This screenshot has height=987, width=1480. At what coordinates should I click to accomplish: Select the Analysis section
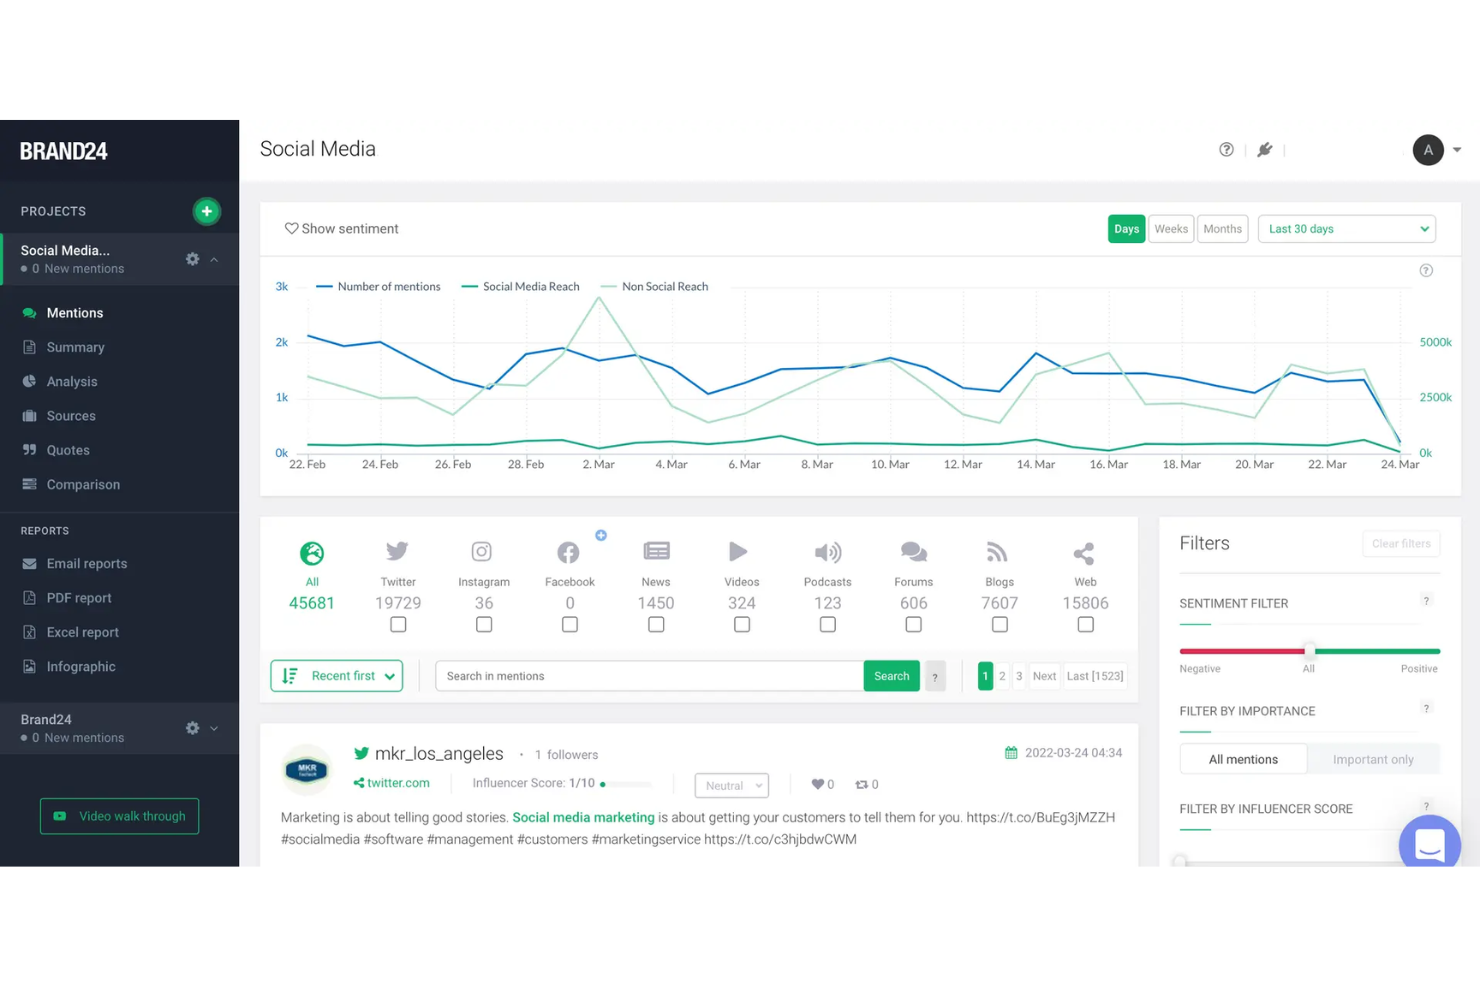point(71,381)
